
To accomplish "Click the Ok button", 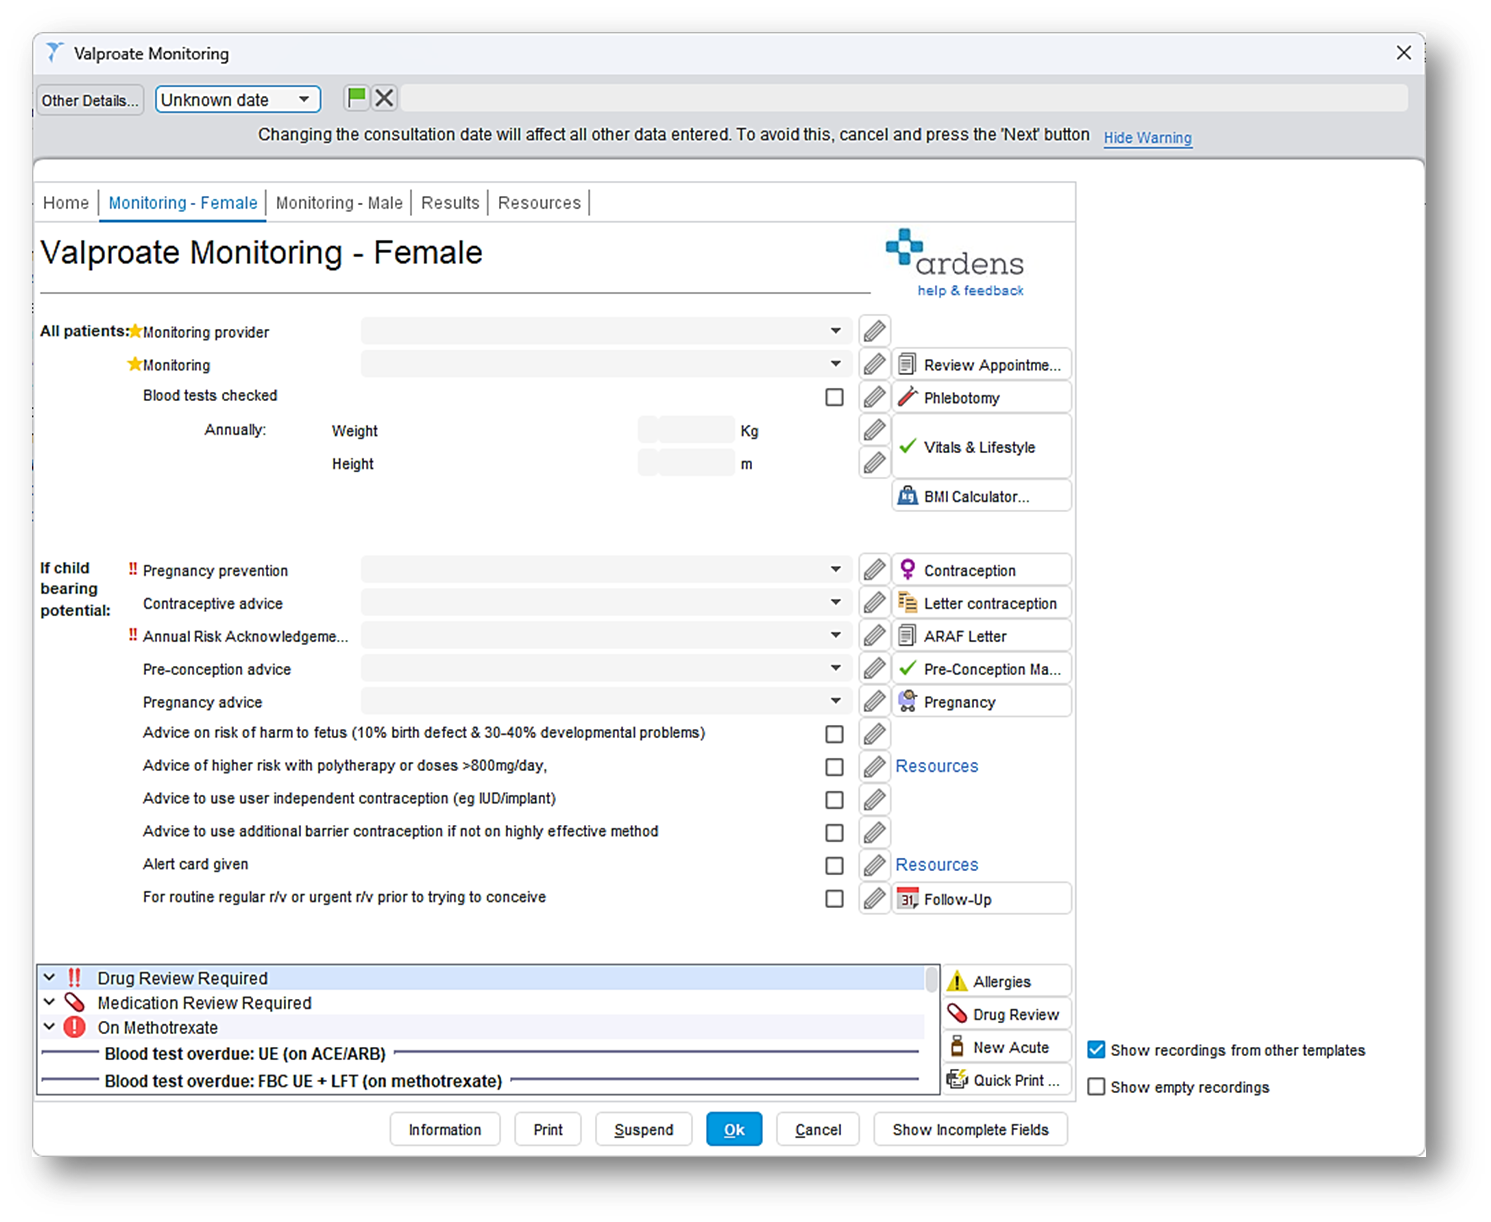I will pyautogui.click(x=734, y=1129).
